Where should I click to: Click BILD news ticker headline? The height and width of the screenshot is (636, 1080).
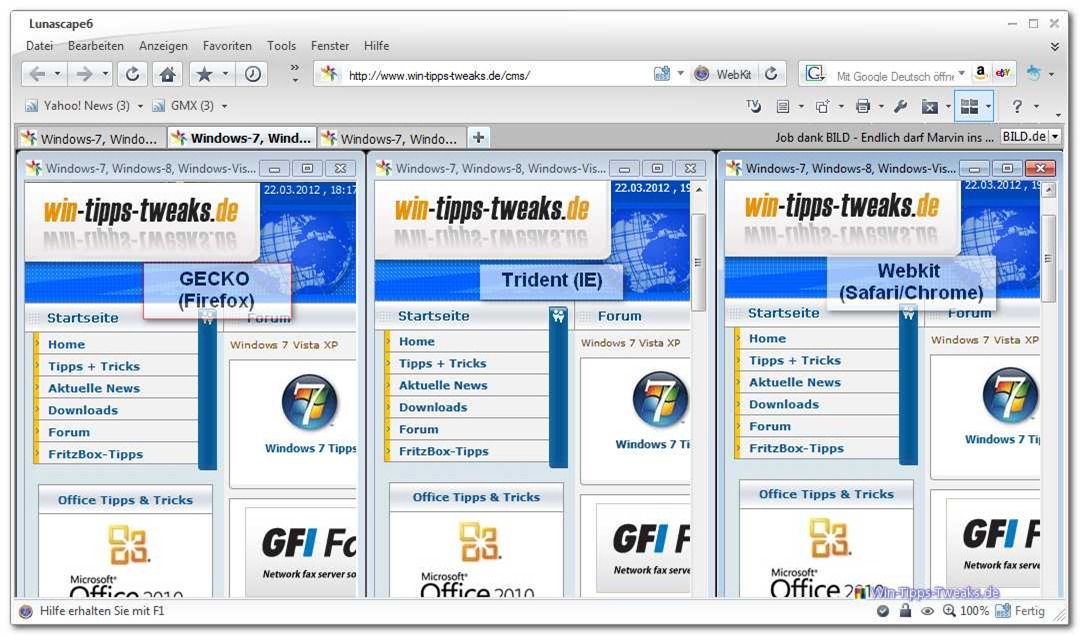884,137
